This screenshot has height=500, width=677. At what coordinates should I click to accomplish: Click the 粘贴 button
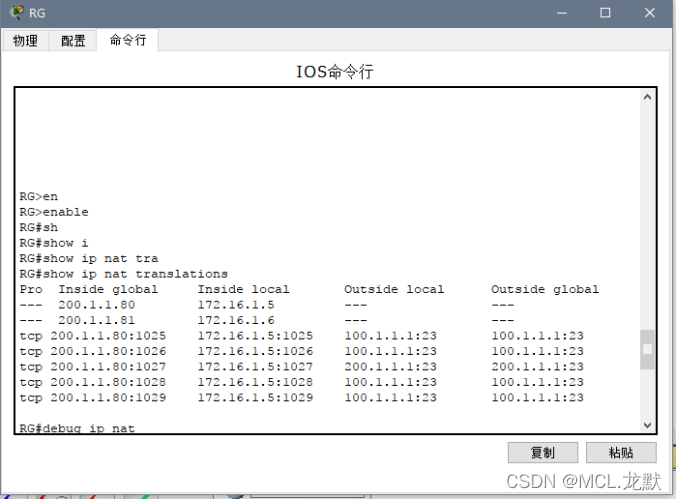point(621,453)
